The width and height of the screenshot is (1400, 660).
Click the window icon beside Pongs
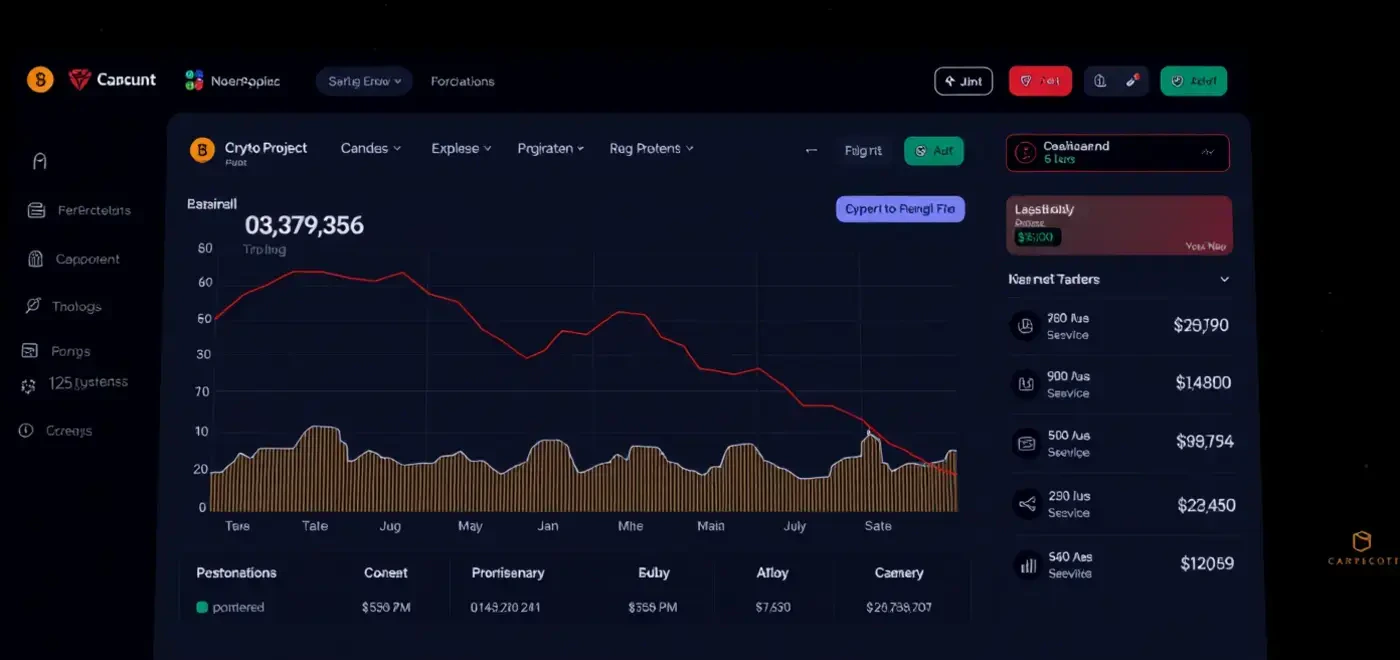31,351
